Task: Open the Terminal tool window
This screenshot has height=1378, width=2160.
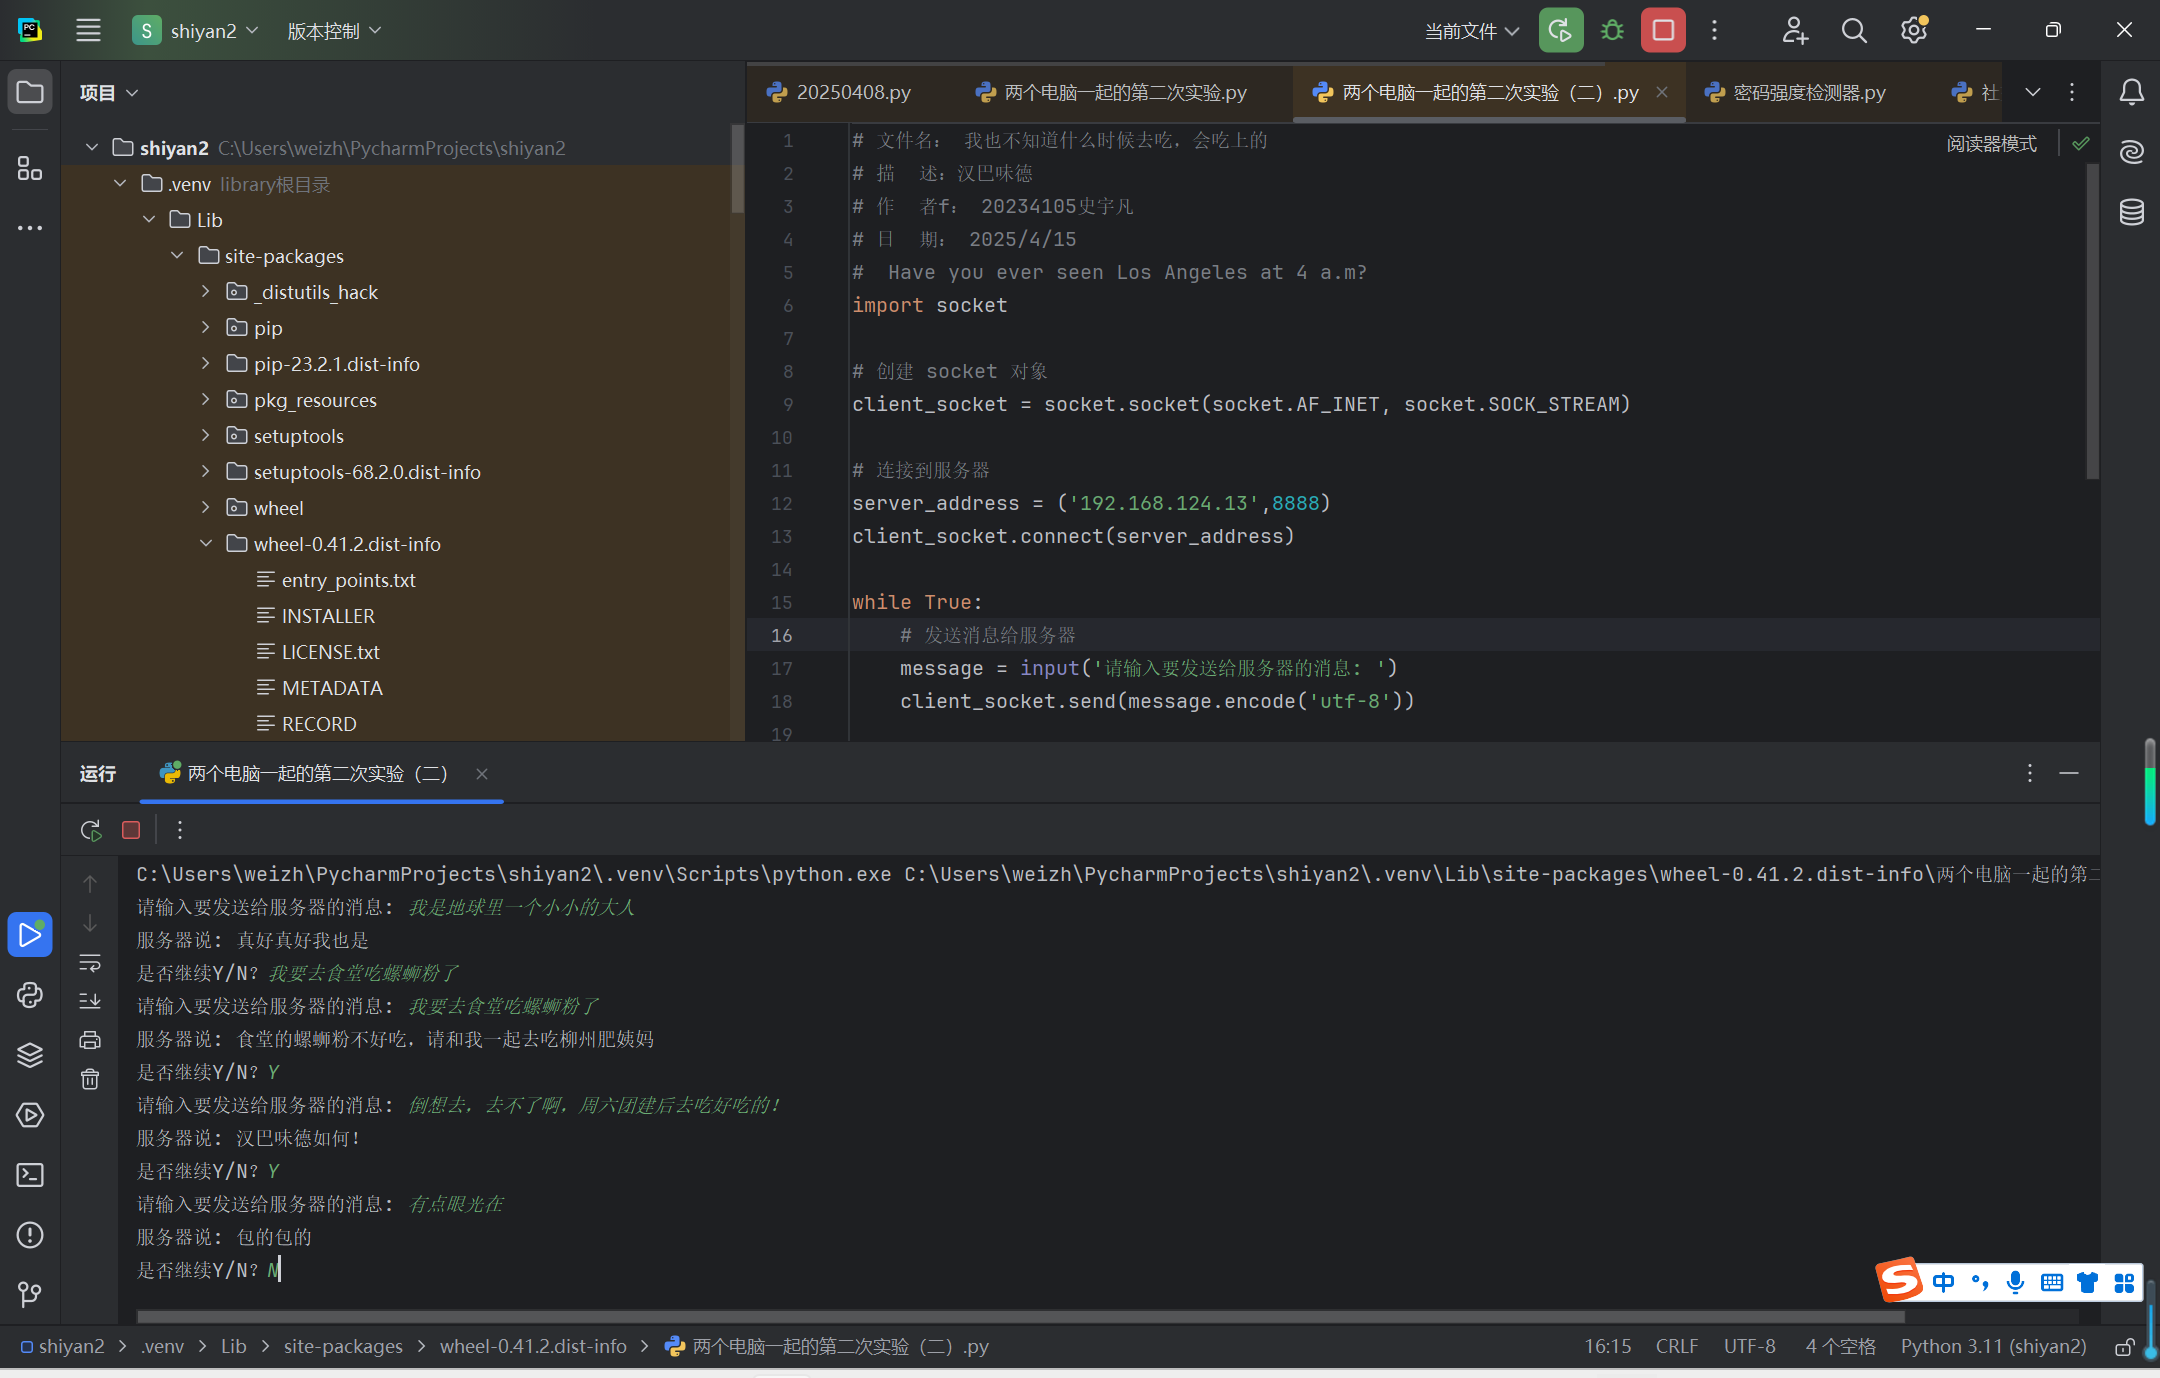Action: pos(30,1175)
